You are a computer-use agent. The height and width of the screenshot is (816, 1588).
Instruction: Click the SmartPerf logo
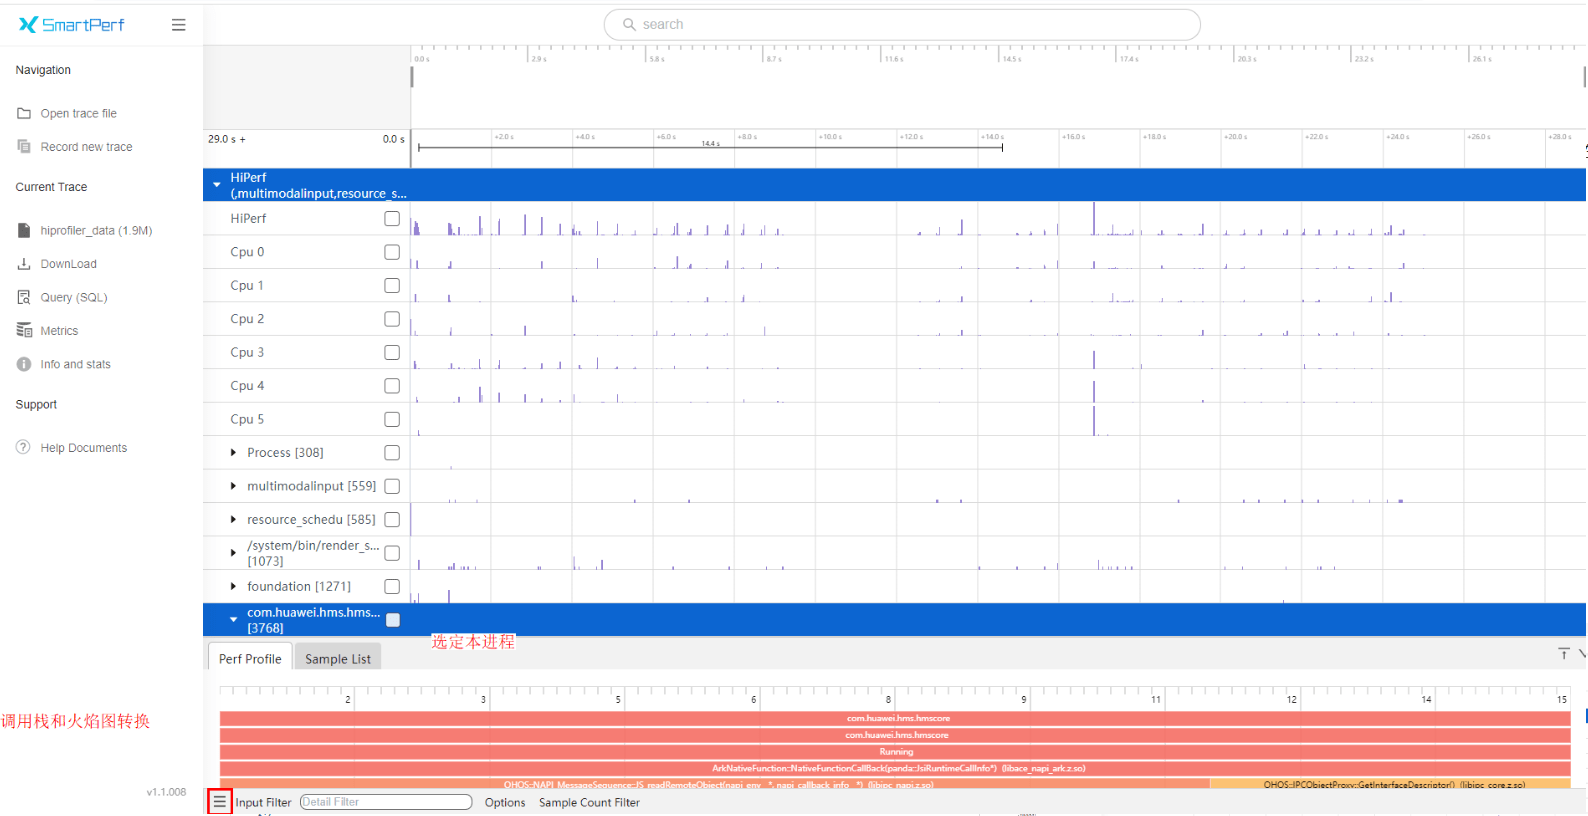point(71,25)
